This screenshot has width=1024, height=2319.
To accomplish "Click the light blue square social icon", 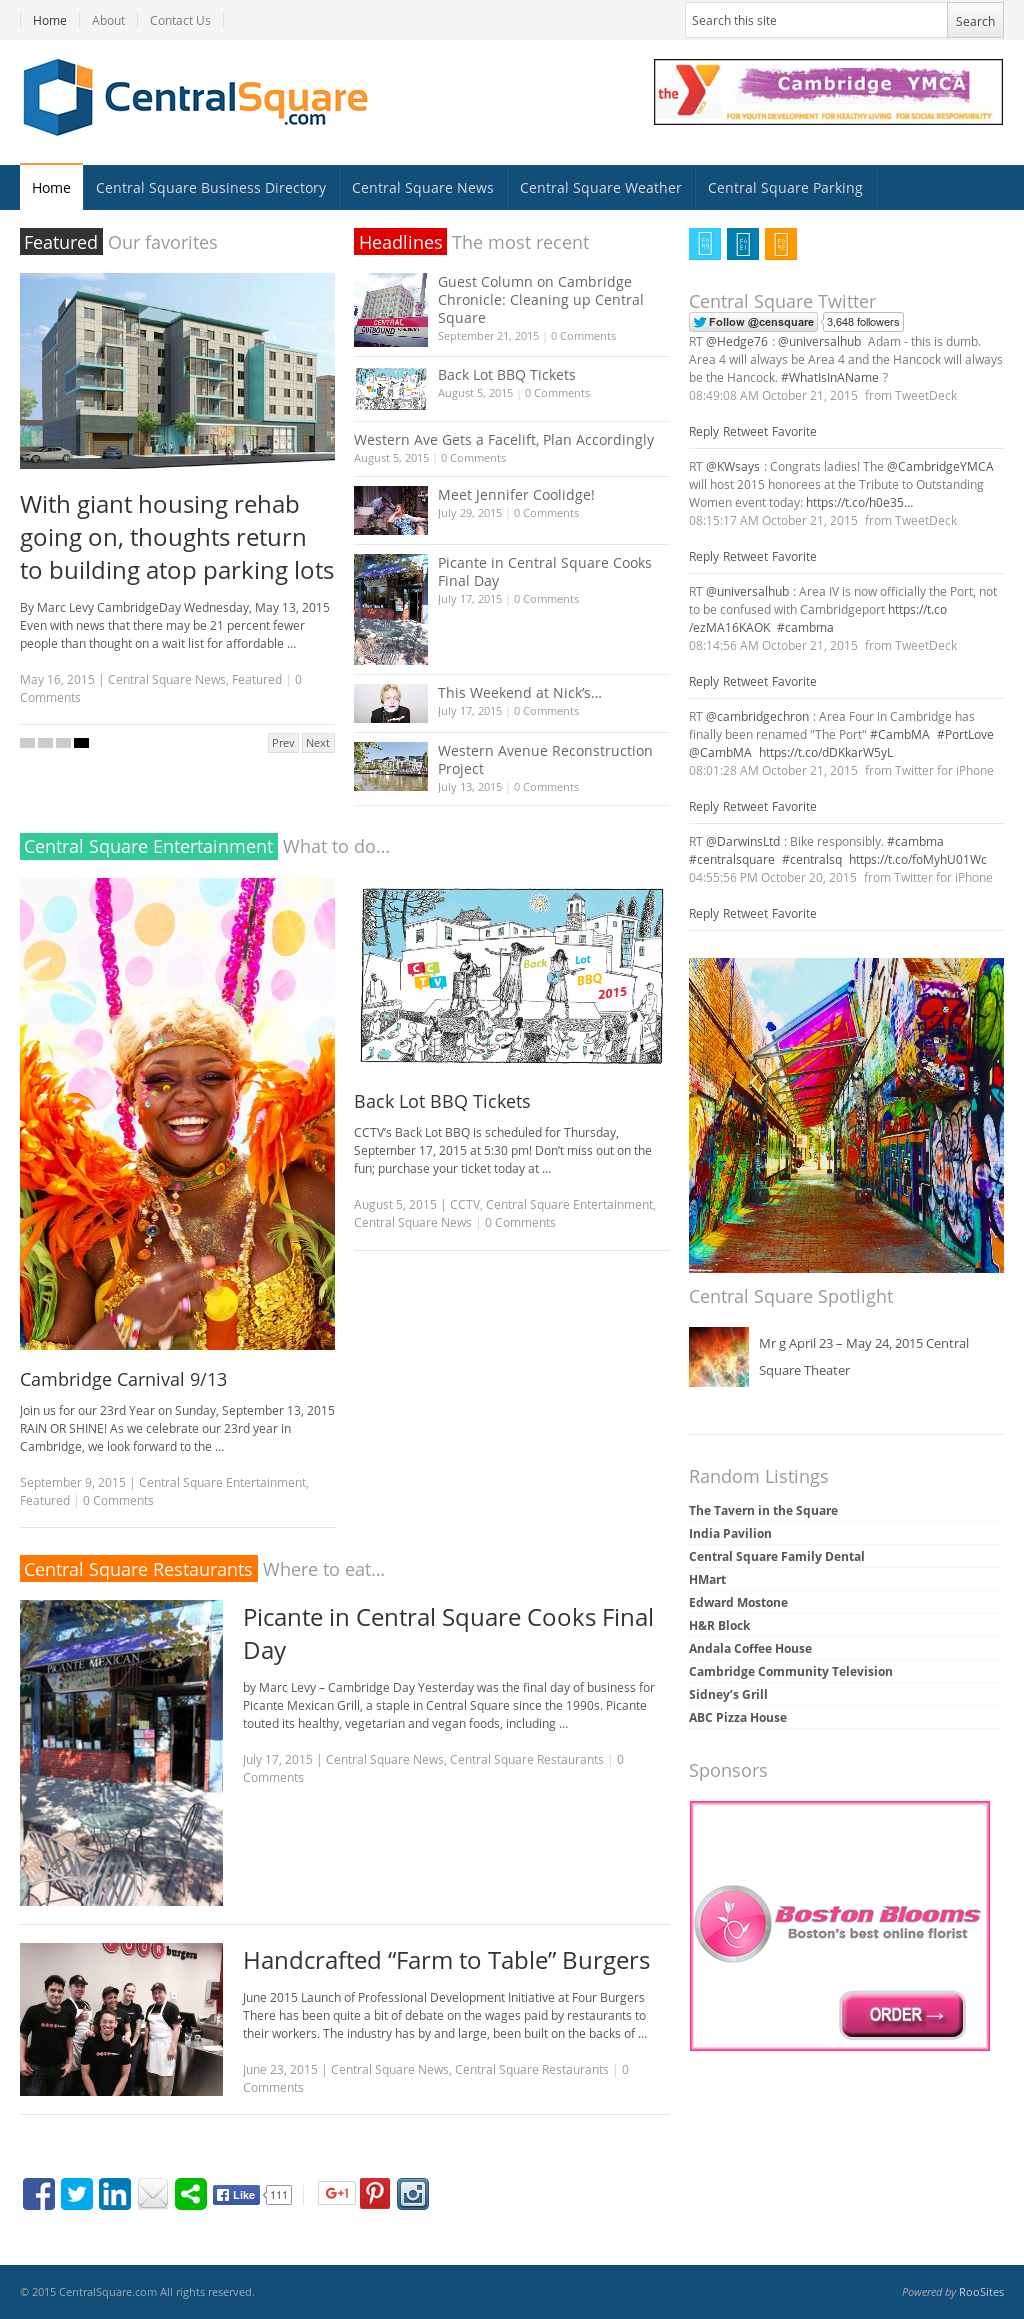I will (705, 244).
